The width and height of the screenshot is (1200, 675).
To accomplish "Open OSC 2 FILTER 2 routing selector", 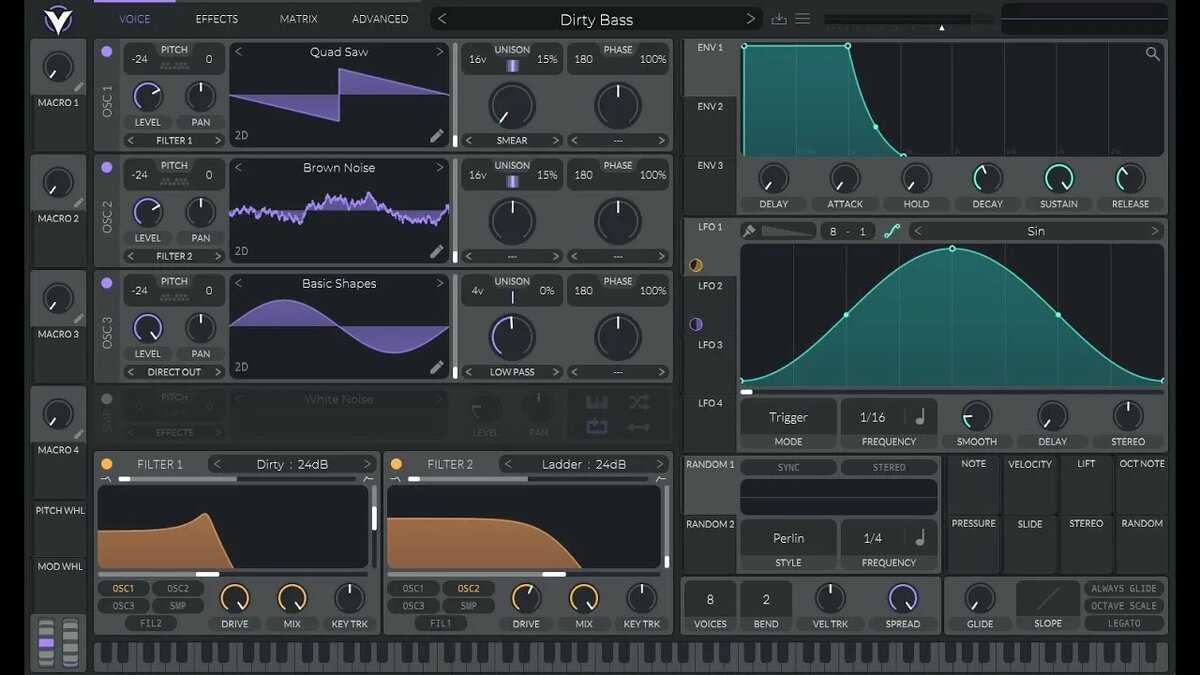I will tap(174, 256).
